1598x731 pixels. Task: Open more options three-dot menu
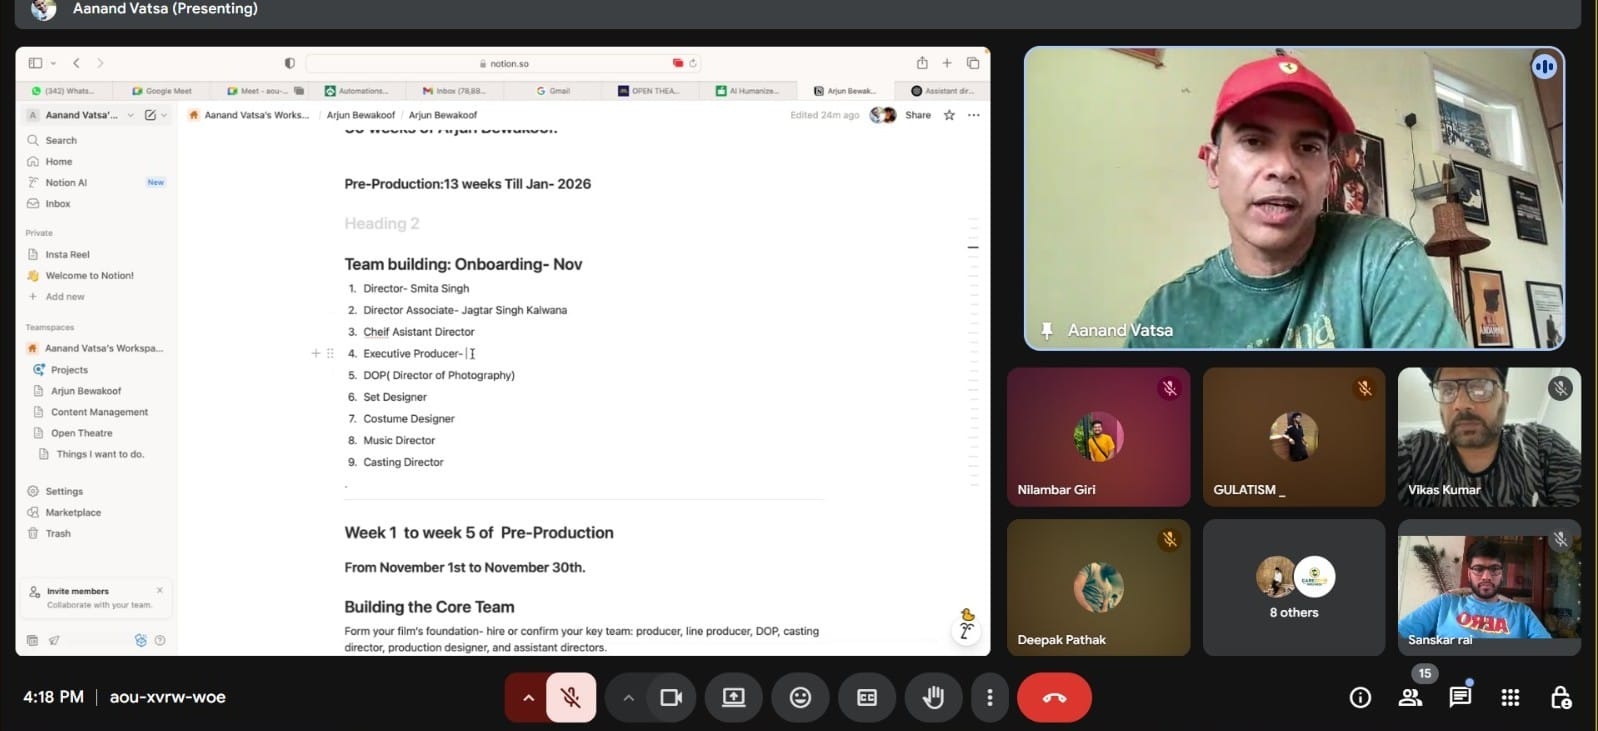[x=990, y=698]
